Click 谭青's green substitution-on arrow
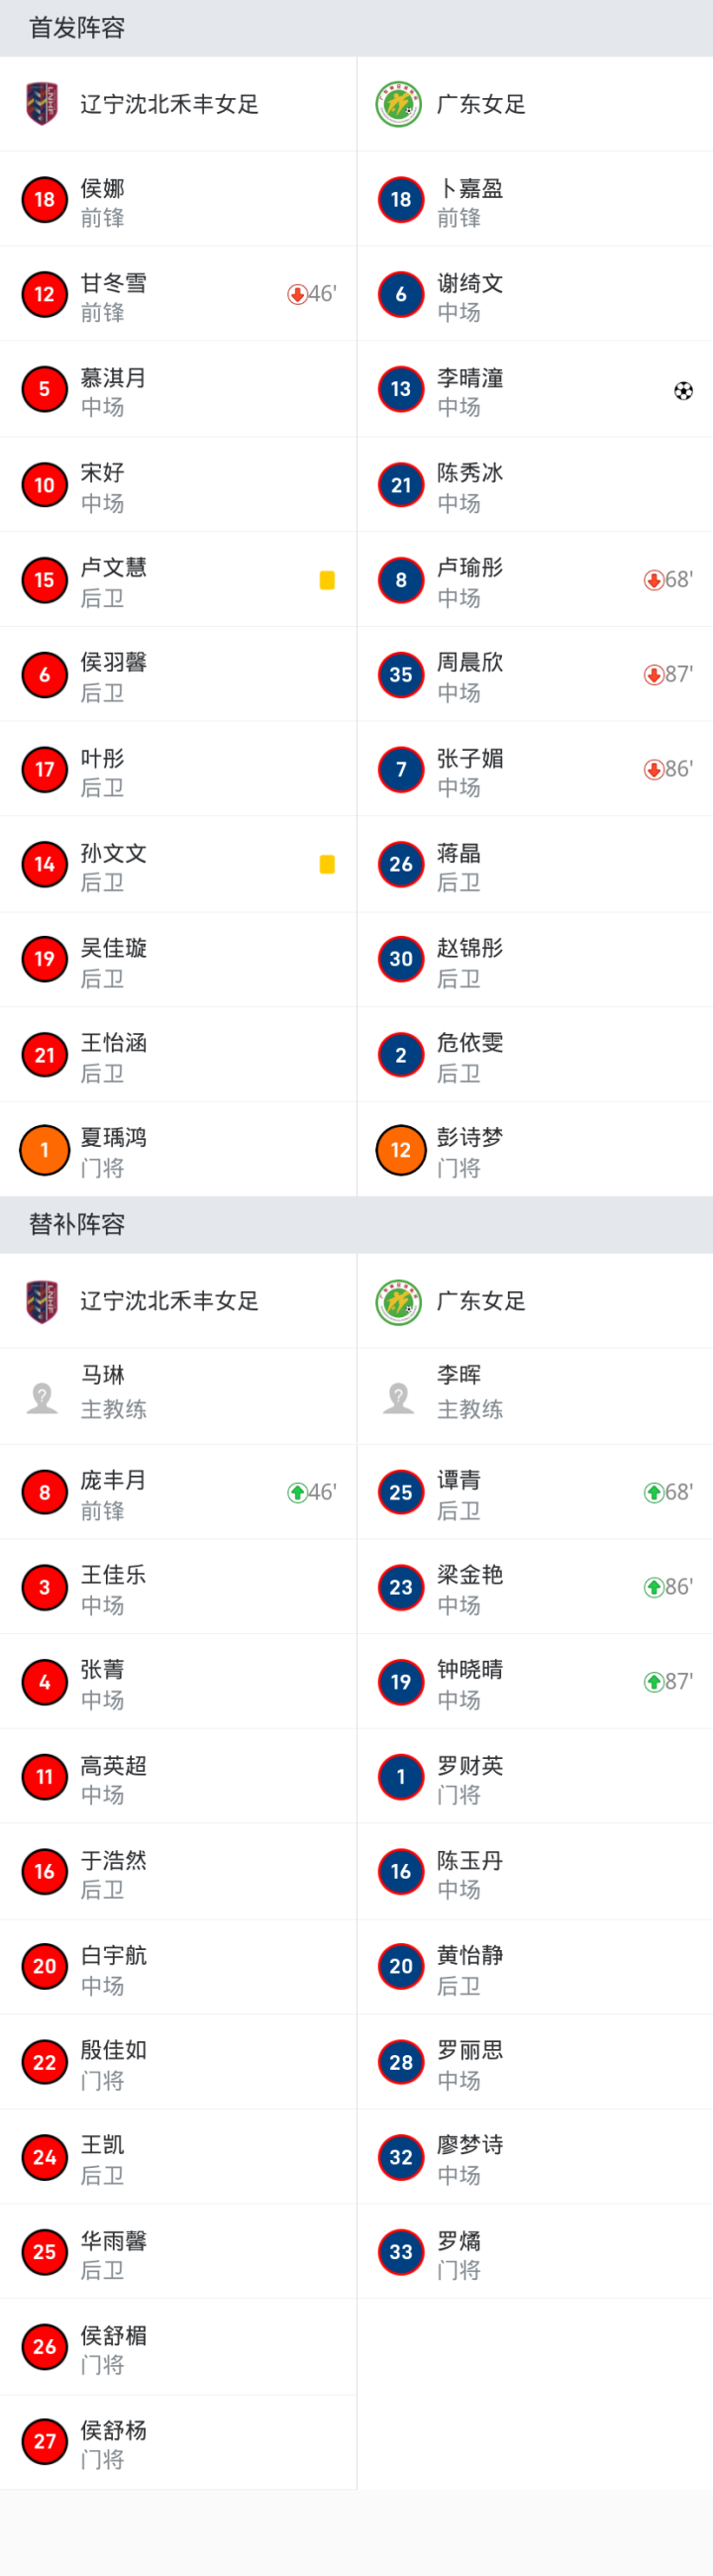Screen dimensions: 713x2576 (653, 1492)
